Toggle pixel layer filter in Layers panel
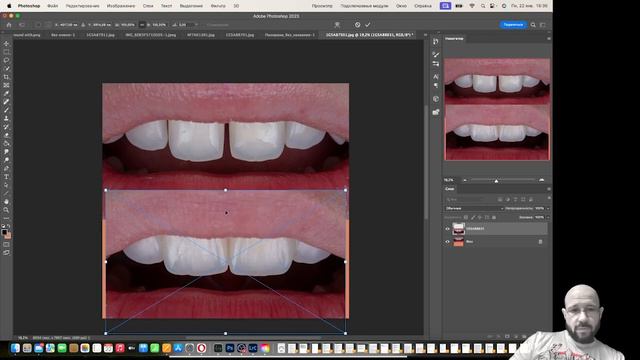This screenshot has height=360, width=640. pos(500,200)
